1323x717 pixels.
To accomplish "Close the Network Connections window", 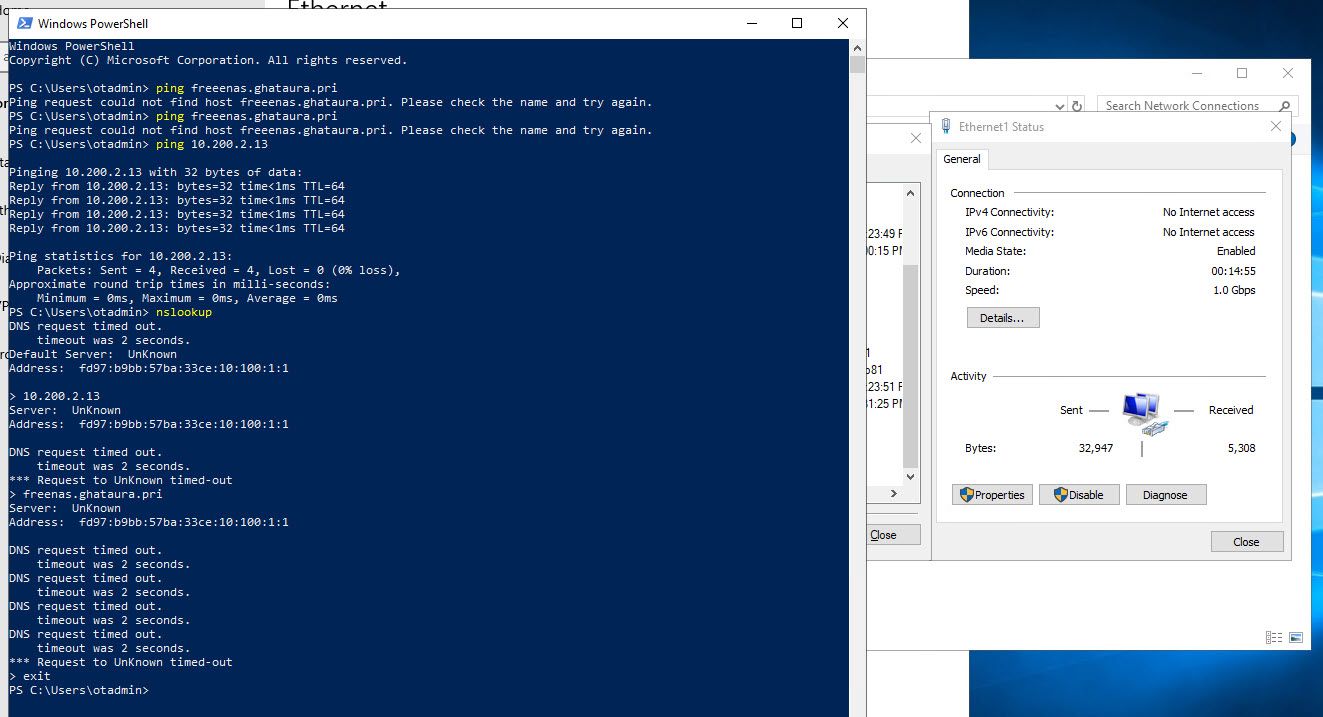I will click(1288, 73).
